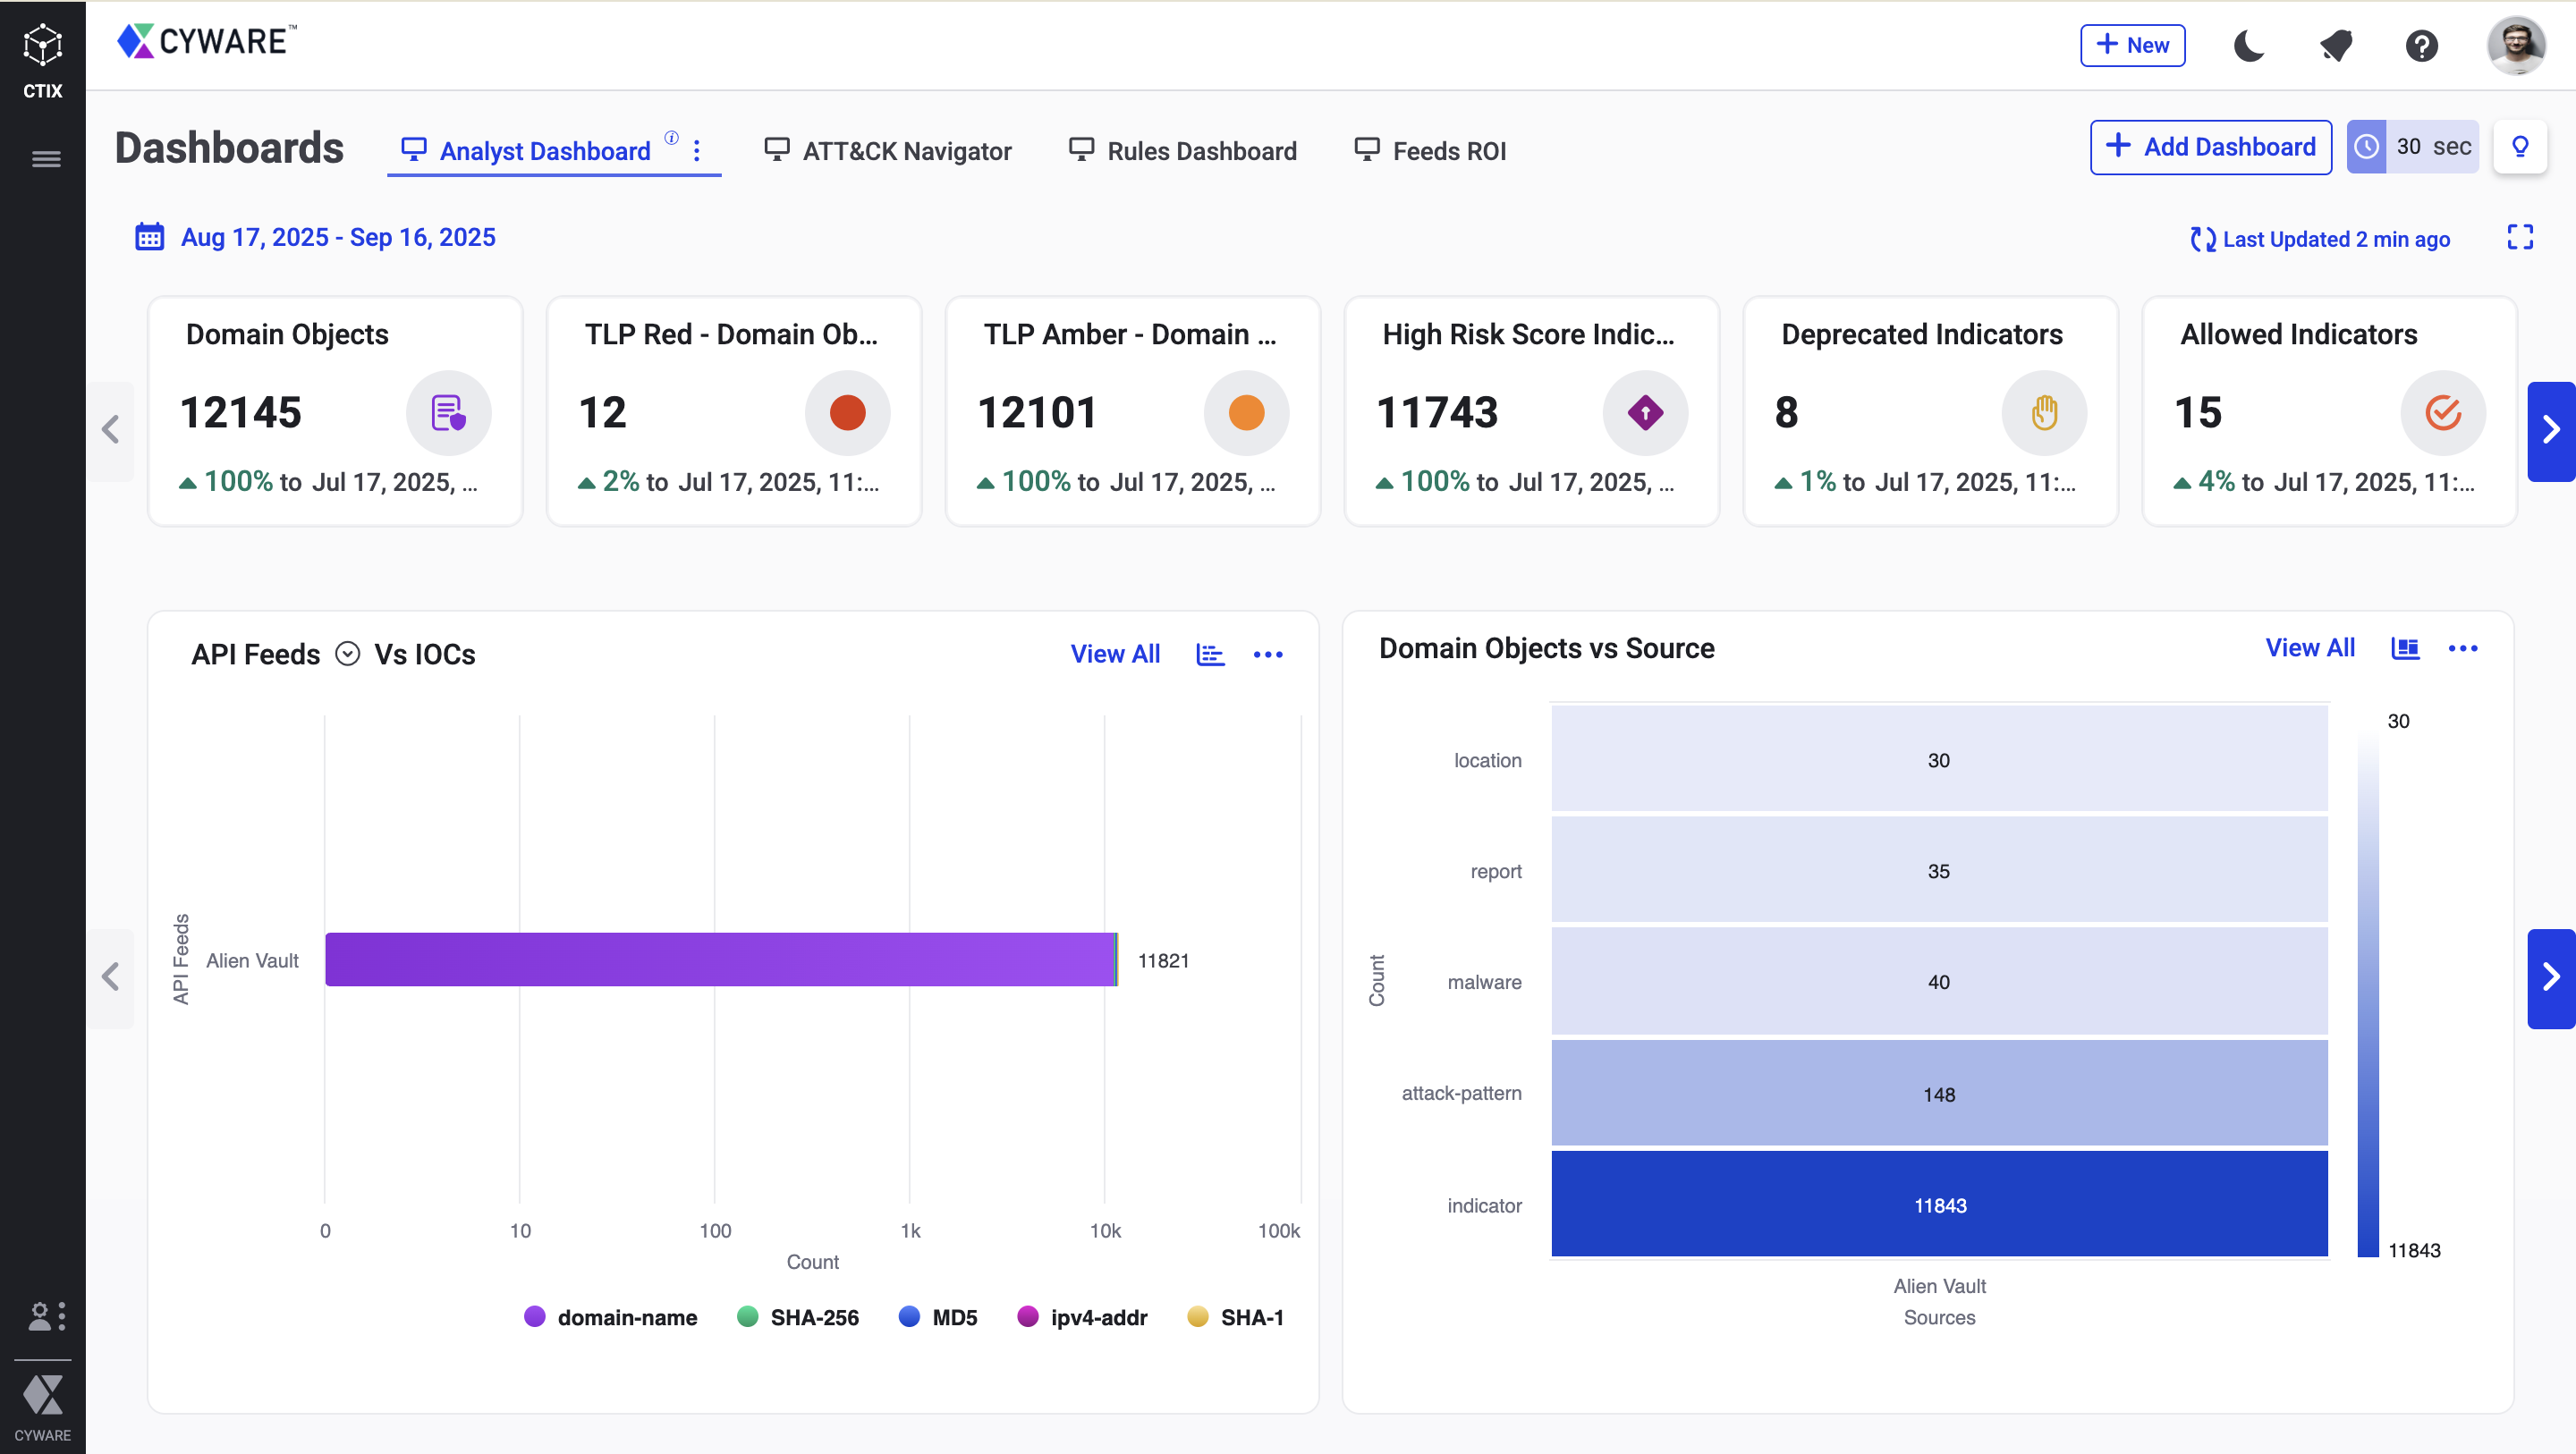Switch the API Feeds chart type icon
Viewport: 2576px width, 1454px height.
(x=1210, y=654)
